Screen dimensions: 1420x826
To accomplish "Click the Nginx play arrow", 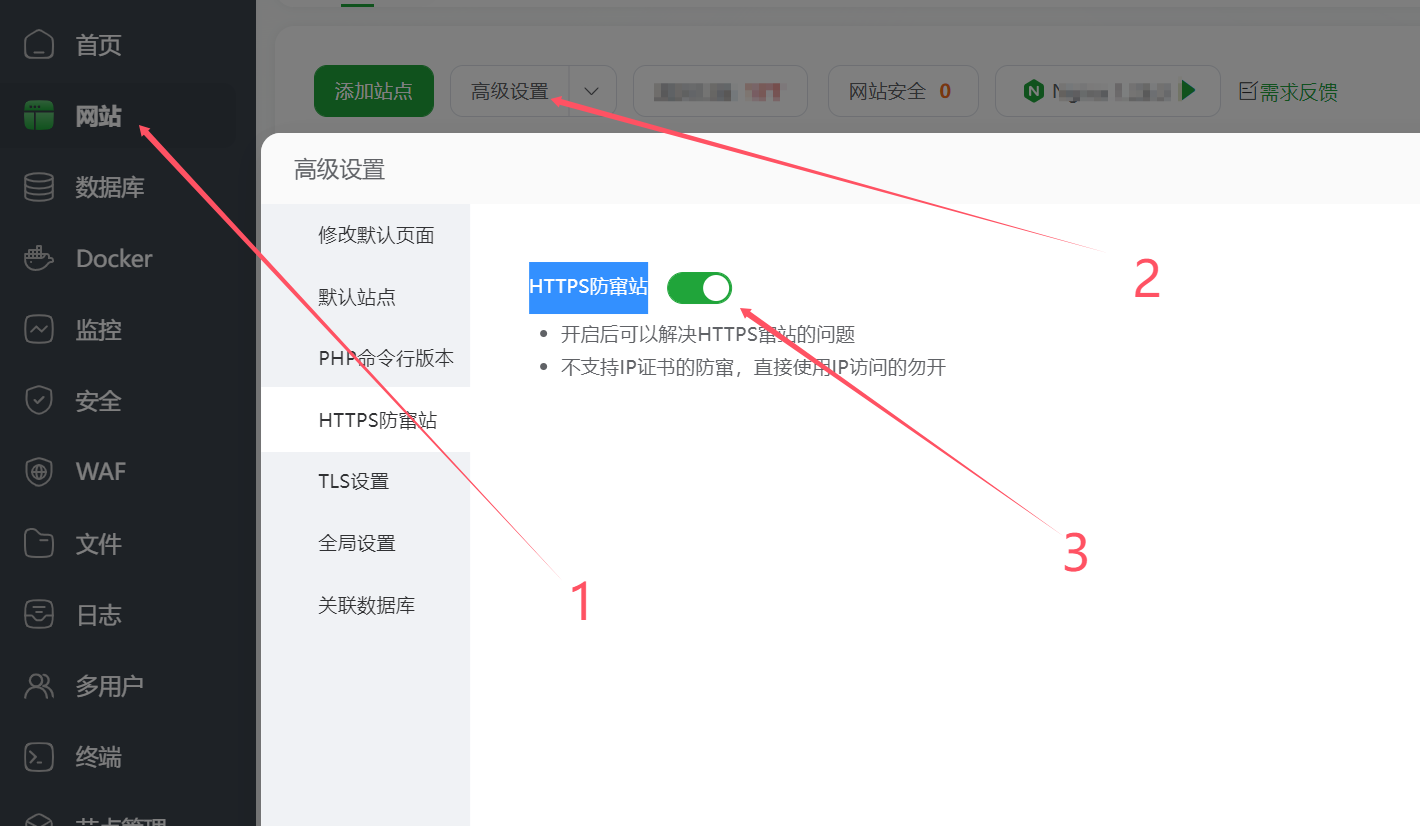I will [x=1188, y=91].
